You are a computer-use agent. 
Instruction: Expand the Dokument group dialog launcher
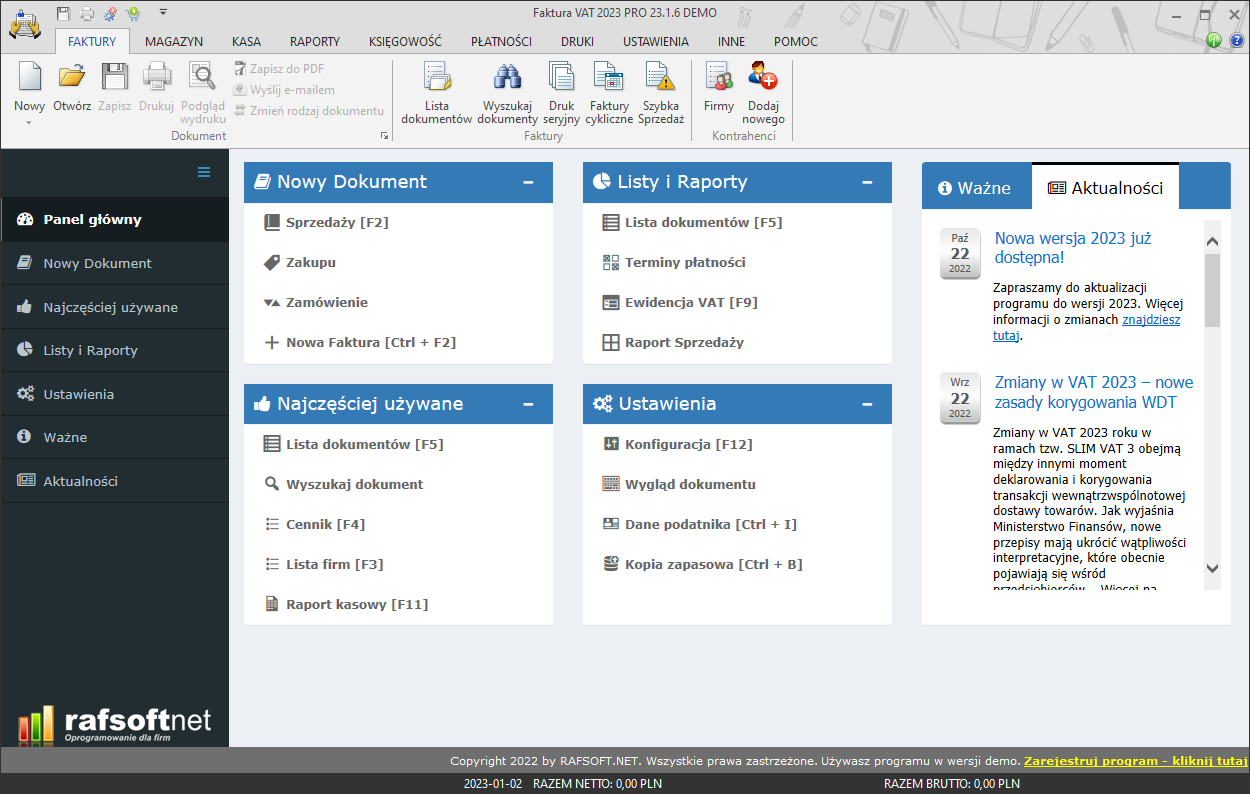point(383,136)
